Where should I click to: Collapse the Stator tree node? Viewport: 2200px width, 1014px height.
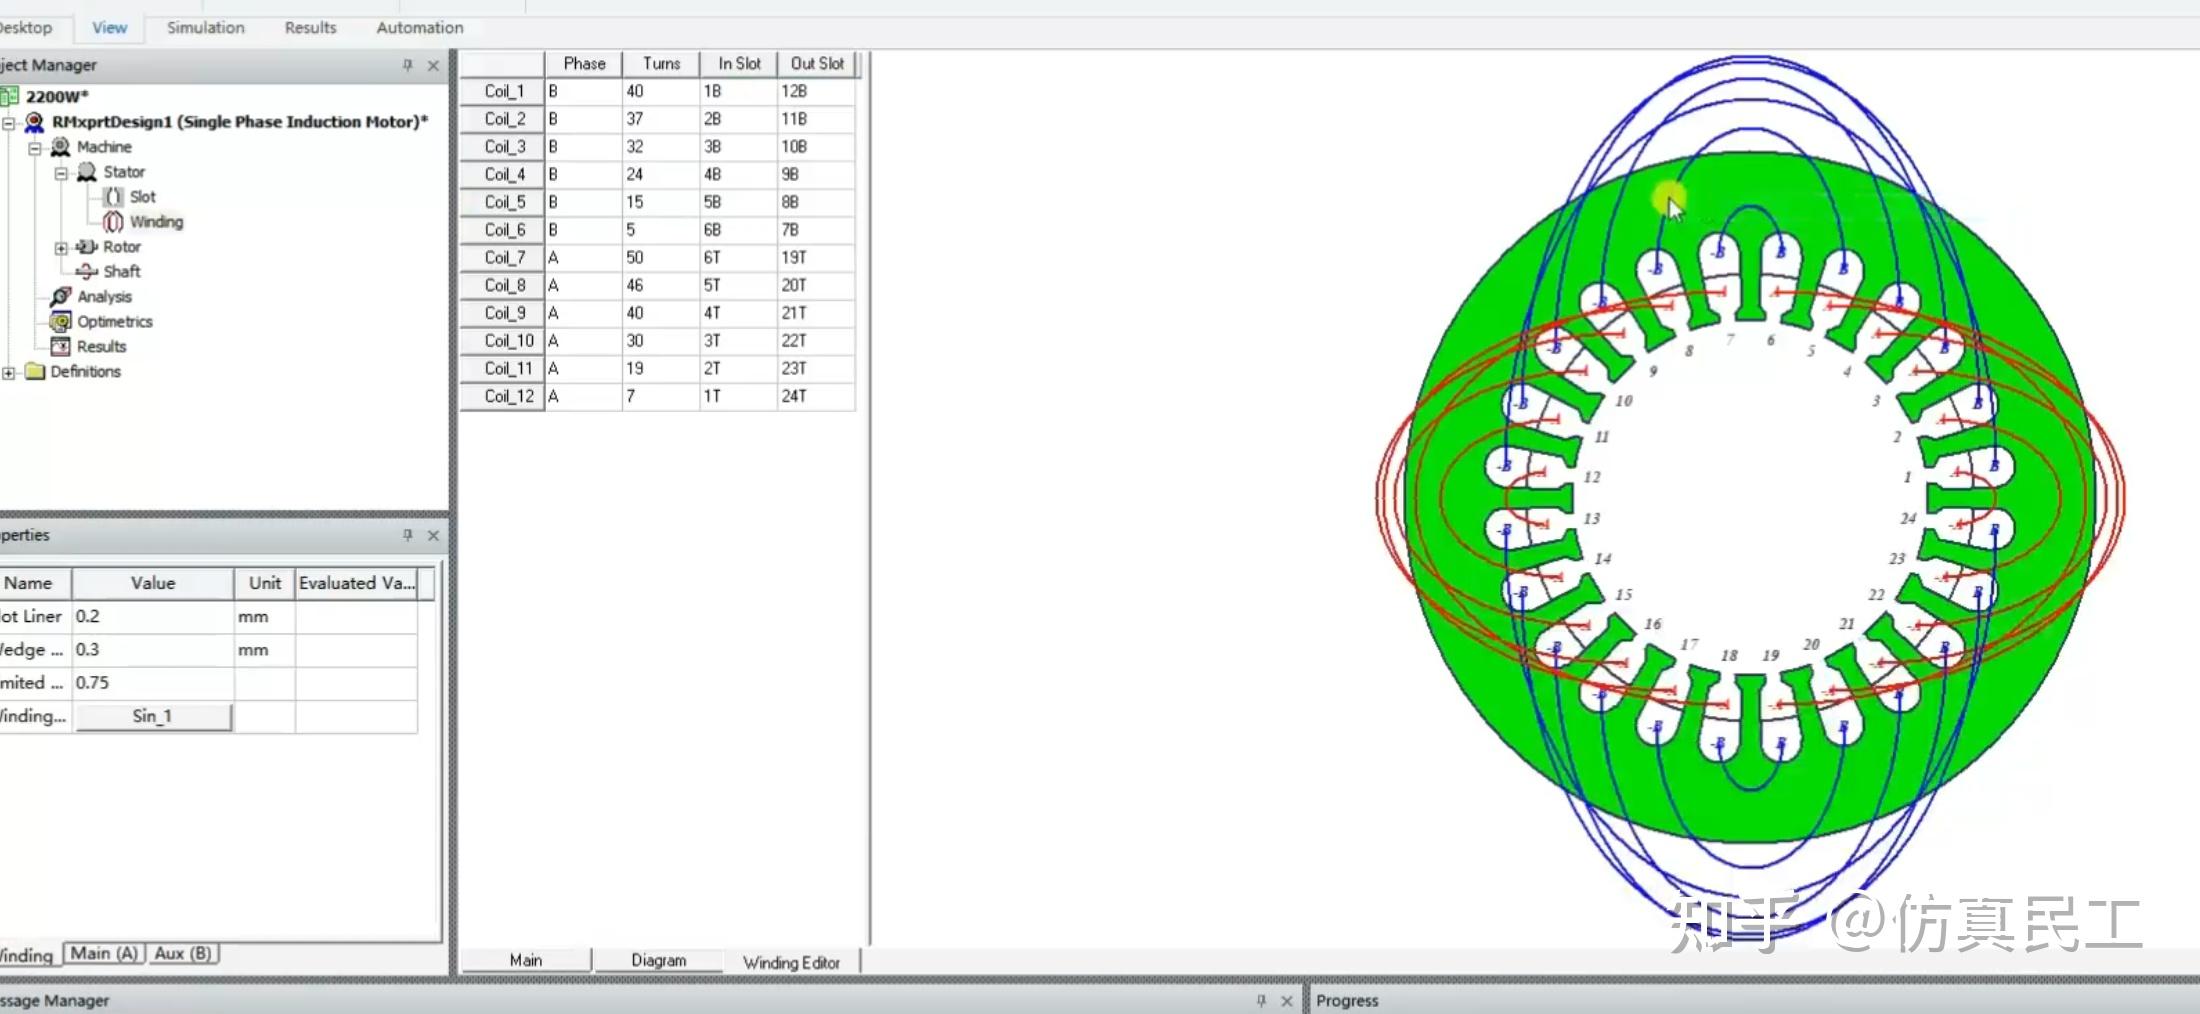[62, 171]
